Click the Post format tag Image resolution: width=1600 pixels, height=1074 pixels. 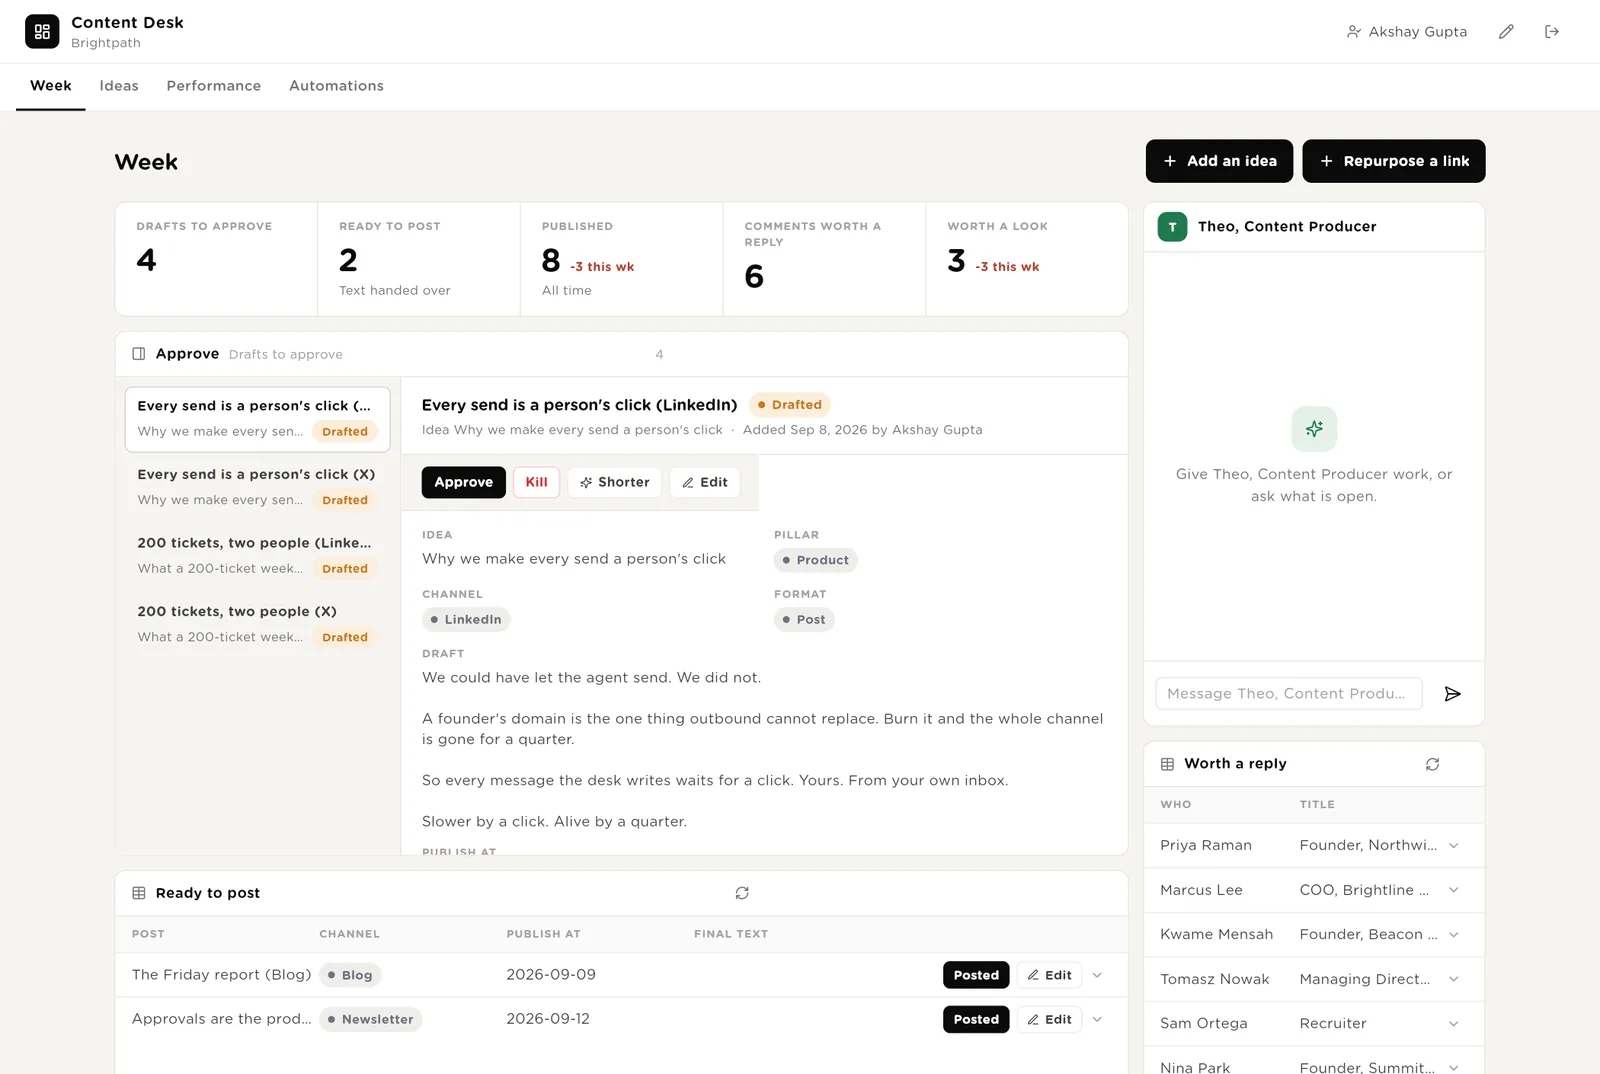pos(804,620)
